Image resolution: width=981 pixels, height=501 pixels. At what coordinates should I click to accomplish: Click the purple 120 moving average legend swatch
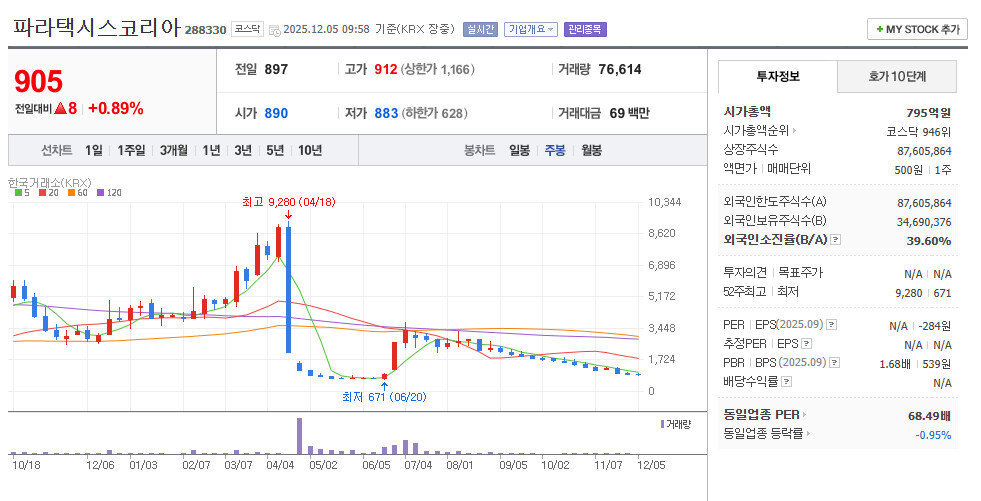pos(100,193)
